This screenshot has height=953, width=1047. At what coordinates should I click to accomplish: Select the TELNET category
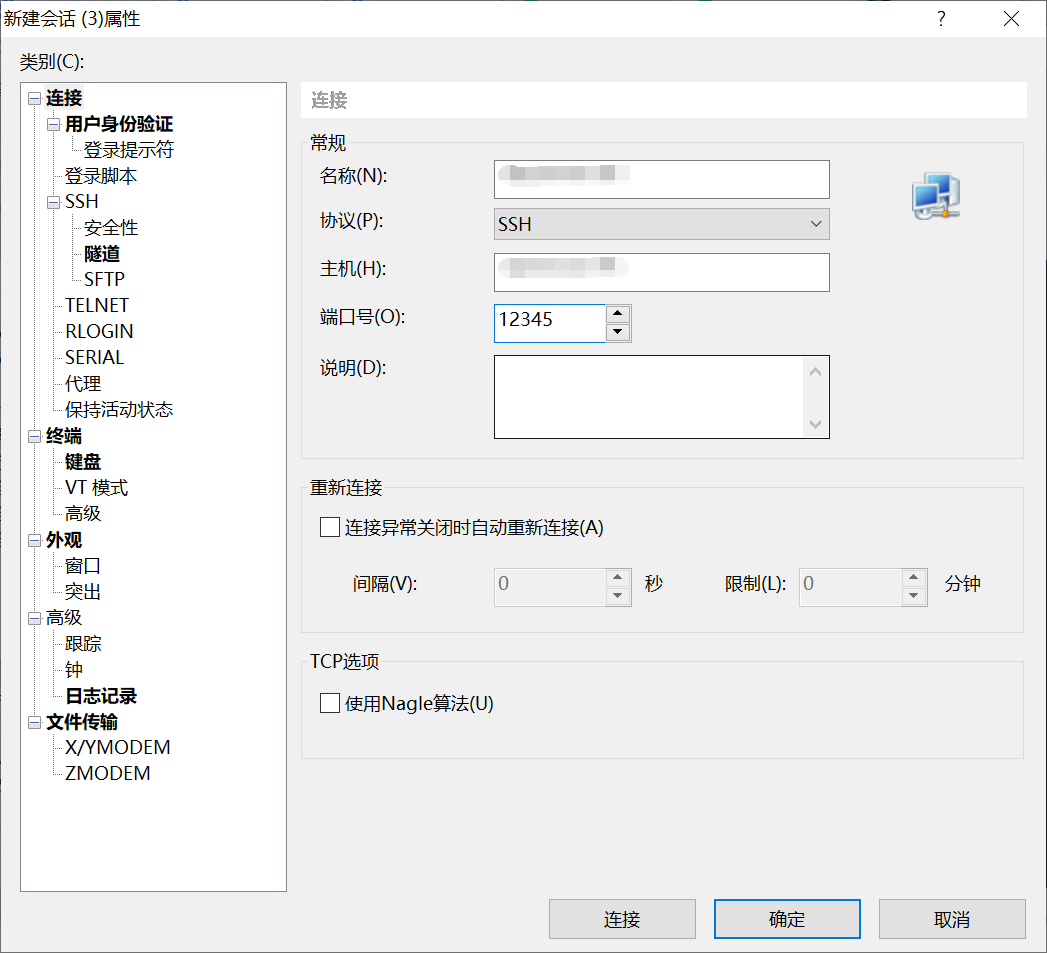pyautogui.click(x=97, y=305)
